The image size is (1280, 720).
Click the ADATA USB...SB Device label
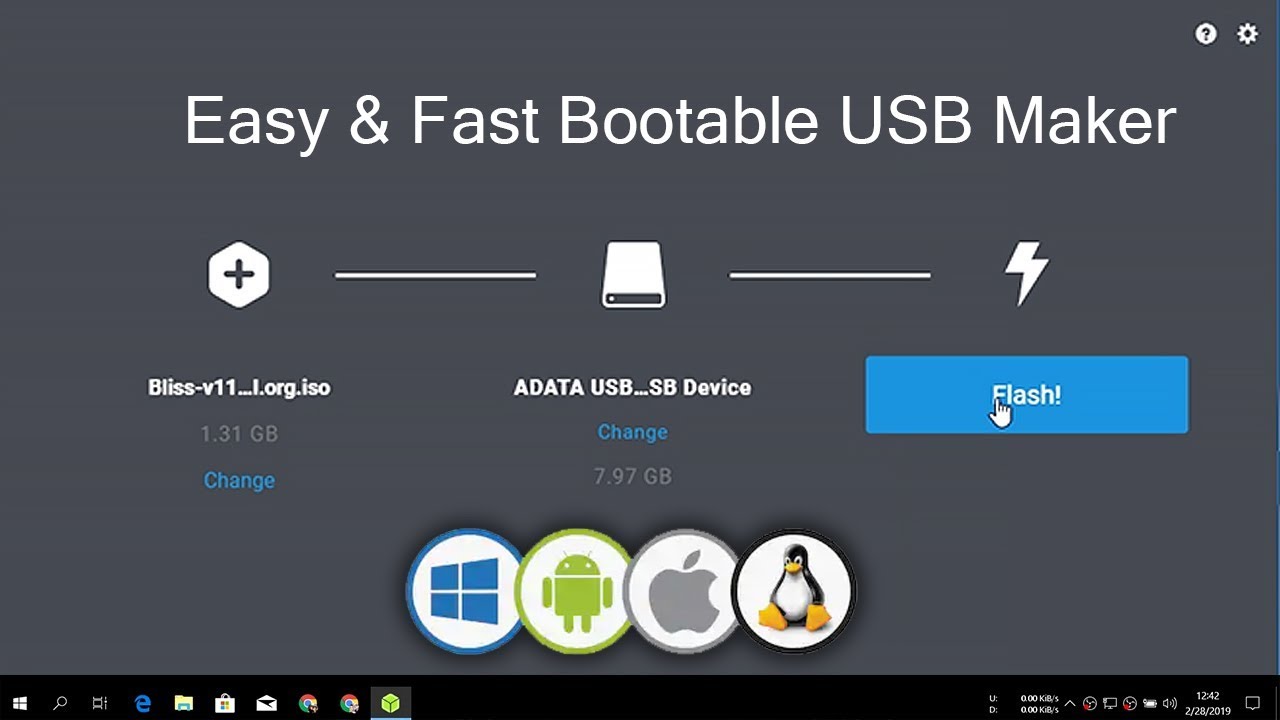(x=632, y=387)
